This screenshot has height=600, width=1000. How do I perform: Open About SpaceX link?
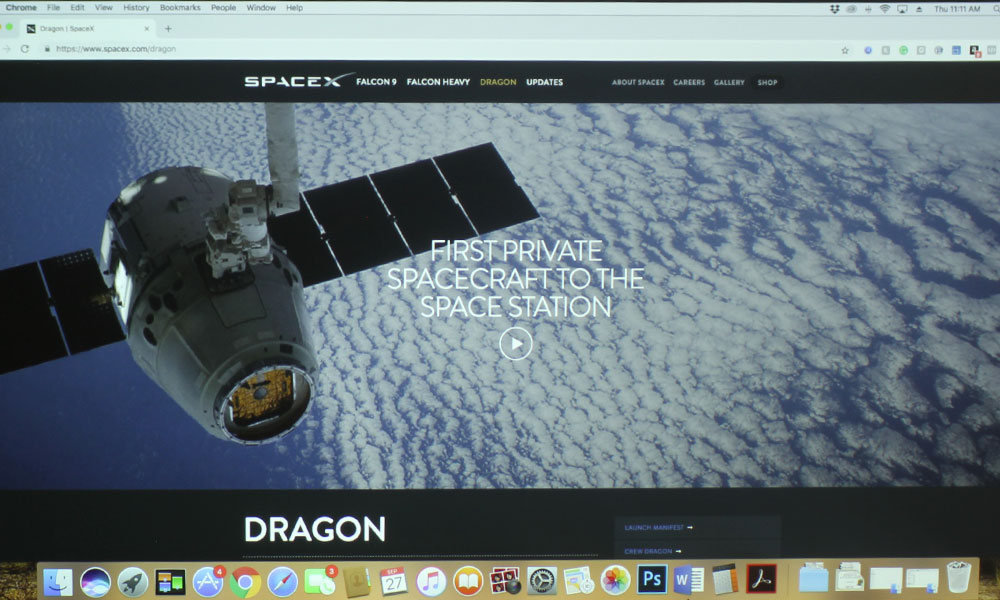tap(638, 82)
